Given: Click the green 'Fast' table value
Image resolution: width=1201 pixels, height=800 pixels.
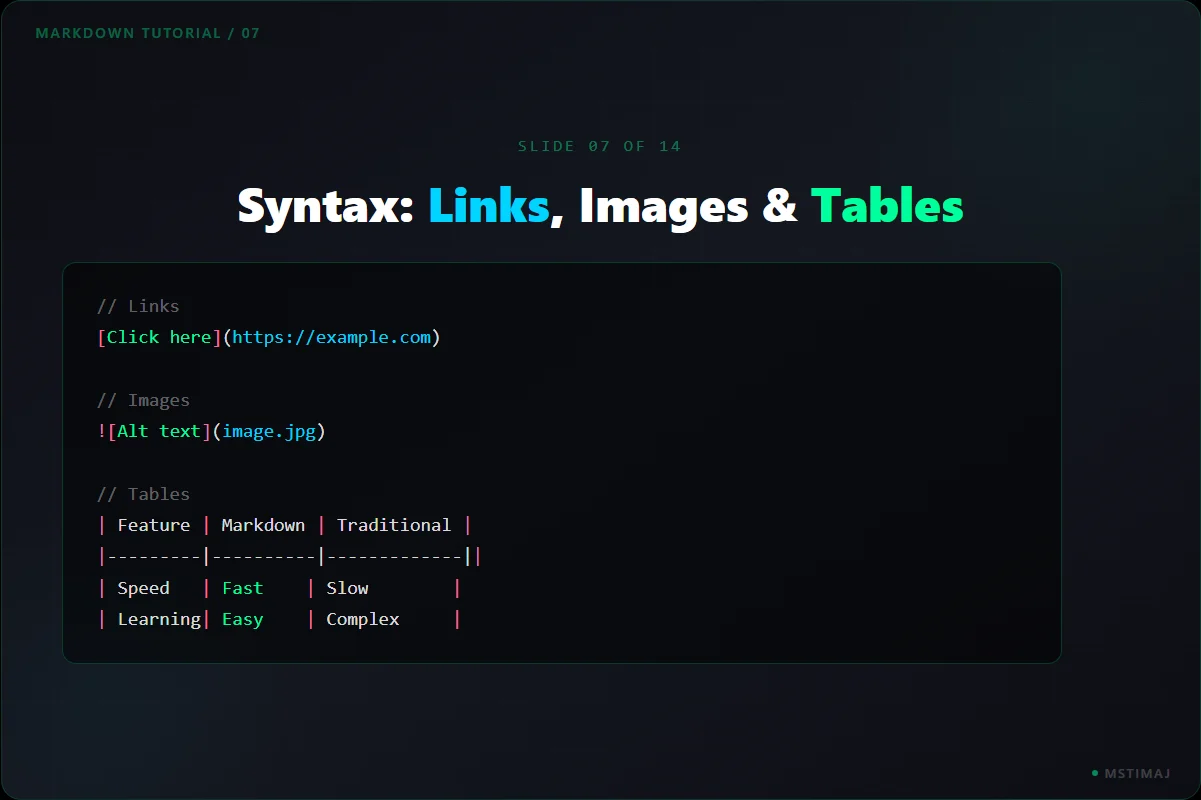Looking at the screenshot, I should pos(243,588).
